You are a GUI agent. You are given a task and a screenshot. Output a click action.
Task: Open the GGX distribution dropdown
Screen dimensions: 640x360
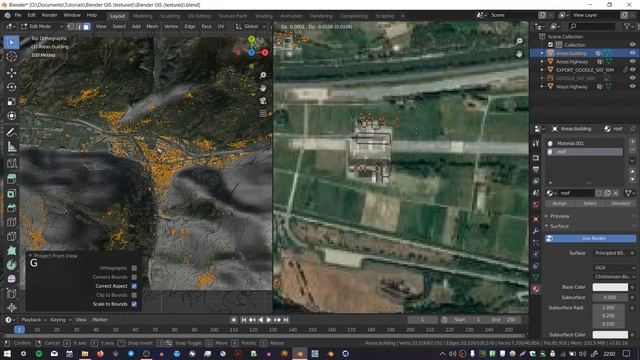point(614,268)
